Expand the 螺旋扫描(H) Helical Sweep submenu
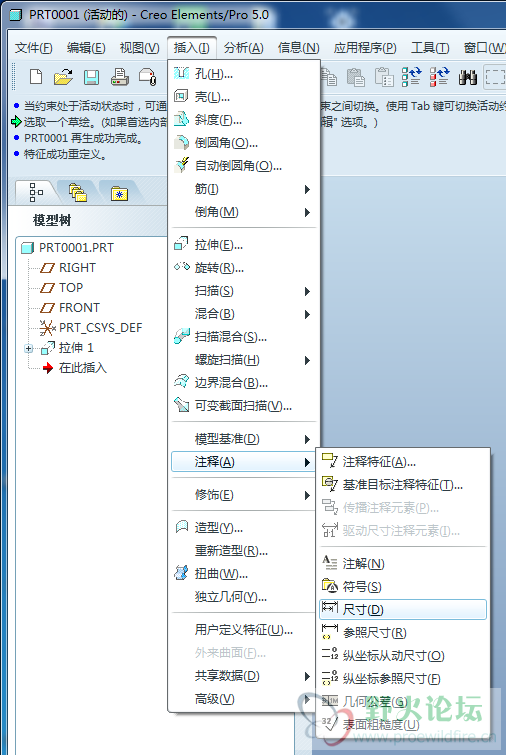This screenshot has height=755, width=506. [244, 360]
